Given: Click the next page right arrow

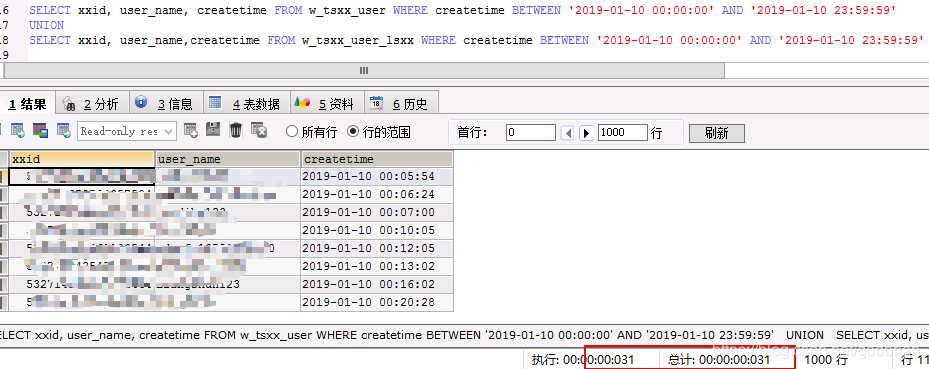Looking at the screenshot, I should 587,133.
